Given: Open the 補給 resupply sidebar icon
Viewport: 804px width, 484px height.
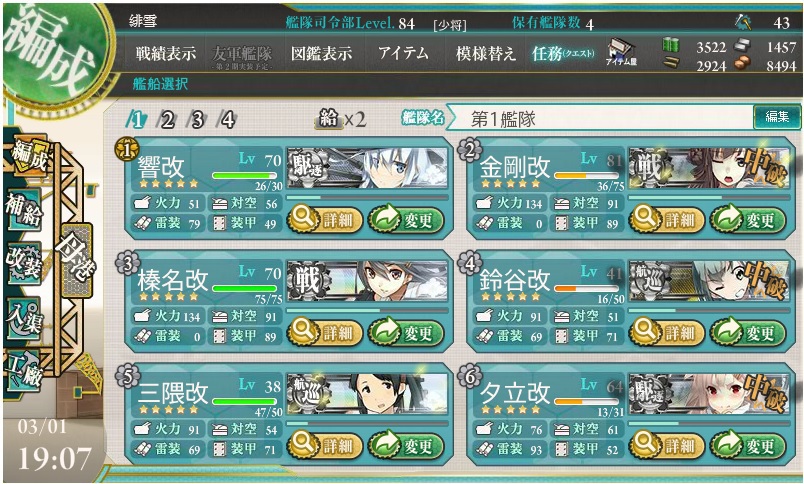Looking at the screenshot, I should [24, 209].
